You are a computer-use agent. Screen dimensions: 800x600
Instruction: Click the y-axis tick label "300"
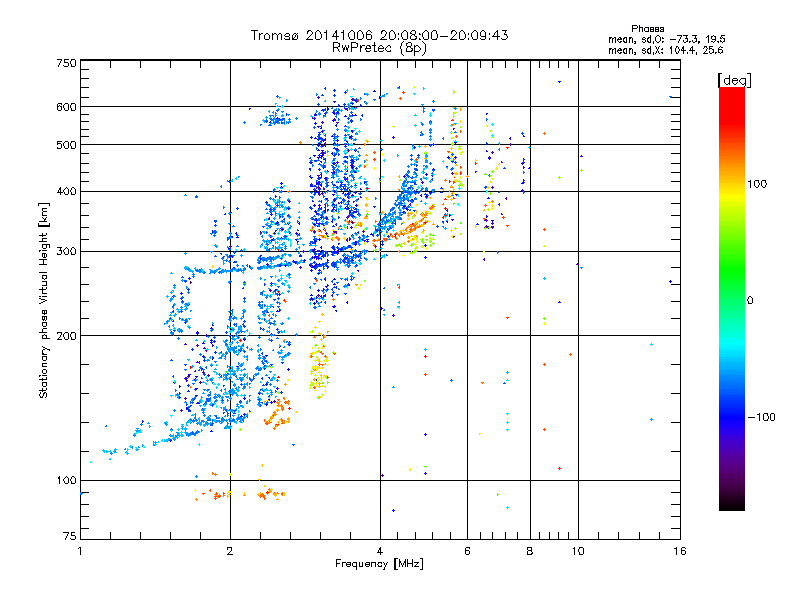(67, 252)
